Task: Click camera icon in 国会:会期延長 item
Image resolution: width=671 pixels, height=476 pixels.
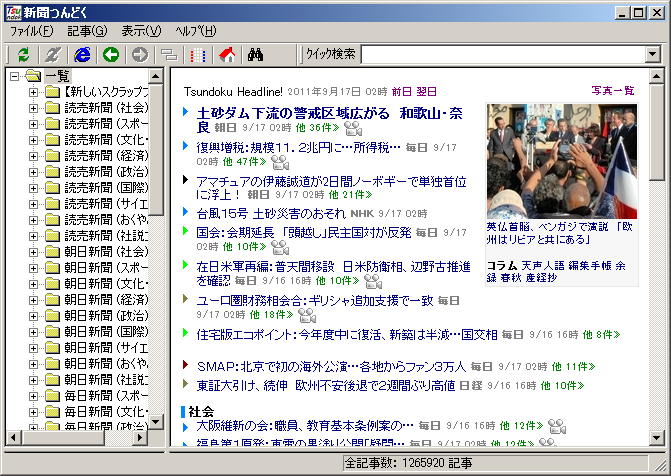Action: click(x=280, y=247)
